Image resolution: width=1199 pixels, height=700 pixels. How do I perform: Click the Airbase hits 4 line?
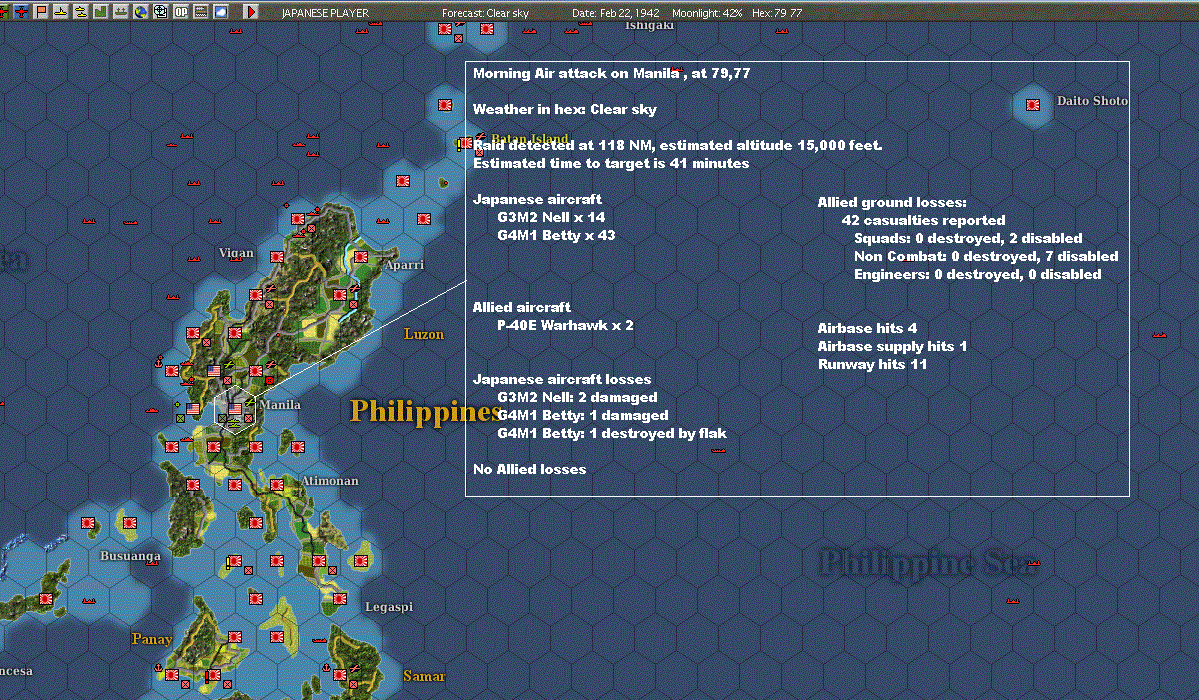pyautogui.click(x=867, y=328)
